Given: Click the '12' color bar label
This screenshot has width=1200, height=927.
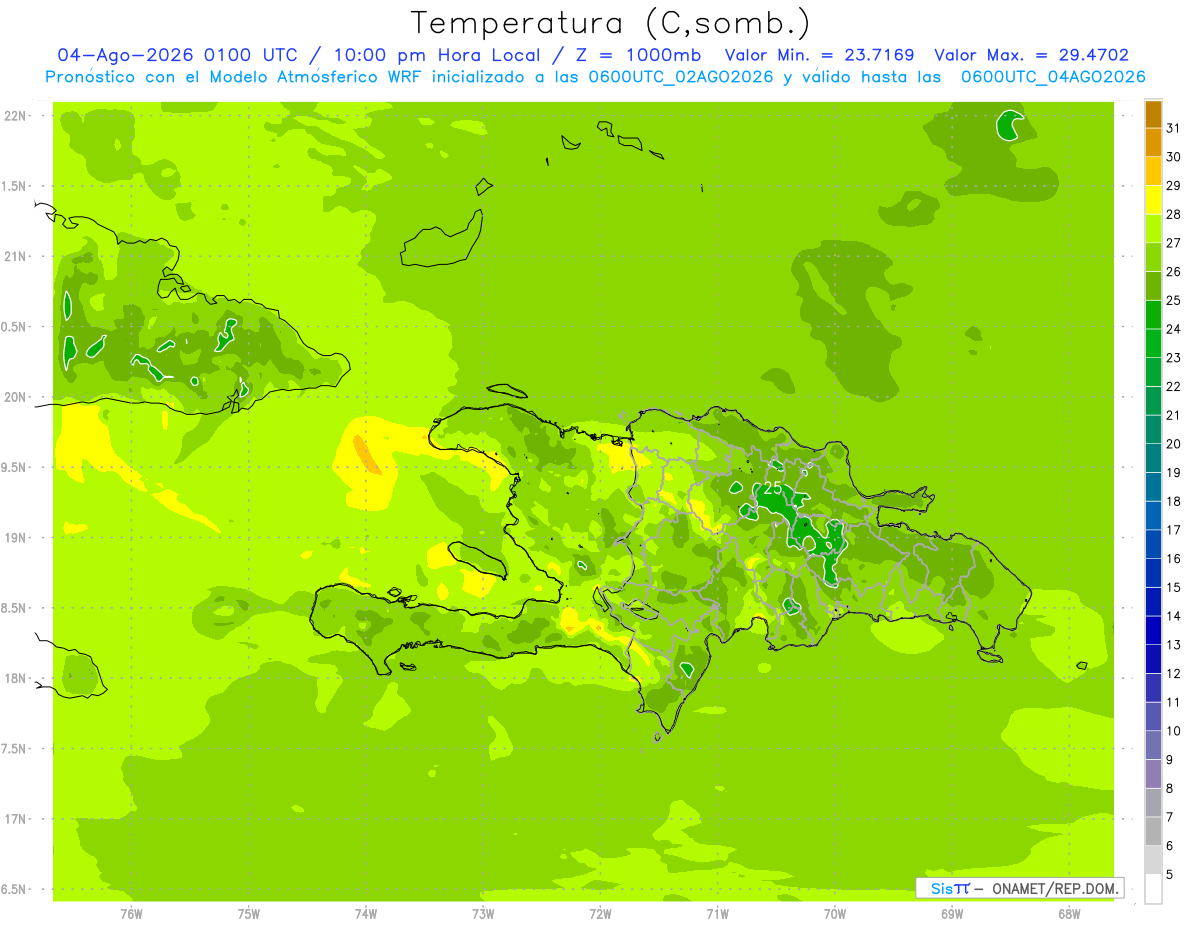Looking at the screenshot, I should (x=1173, y=674).
